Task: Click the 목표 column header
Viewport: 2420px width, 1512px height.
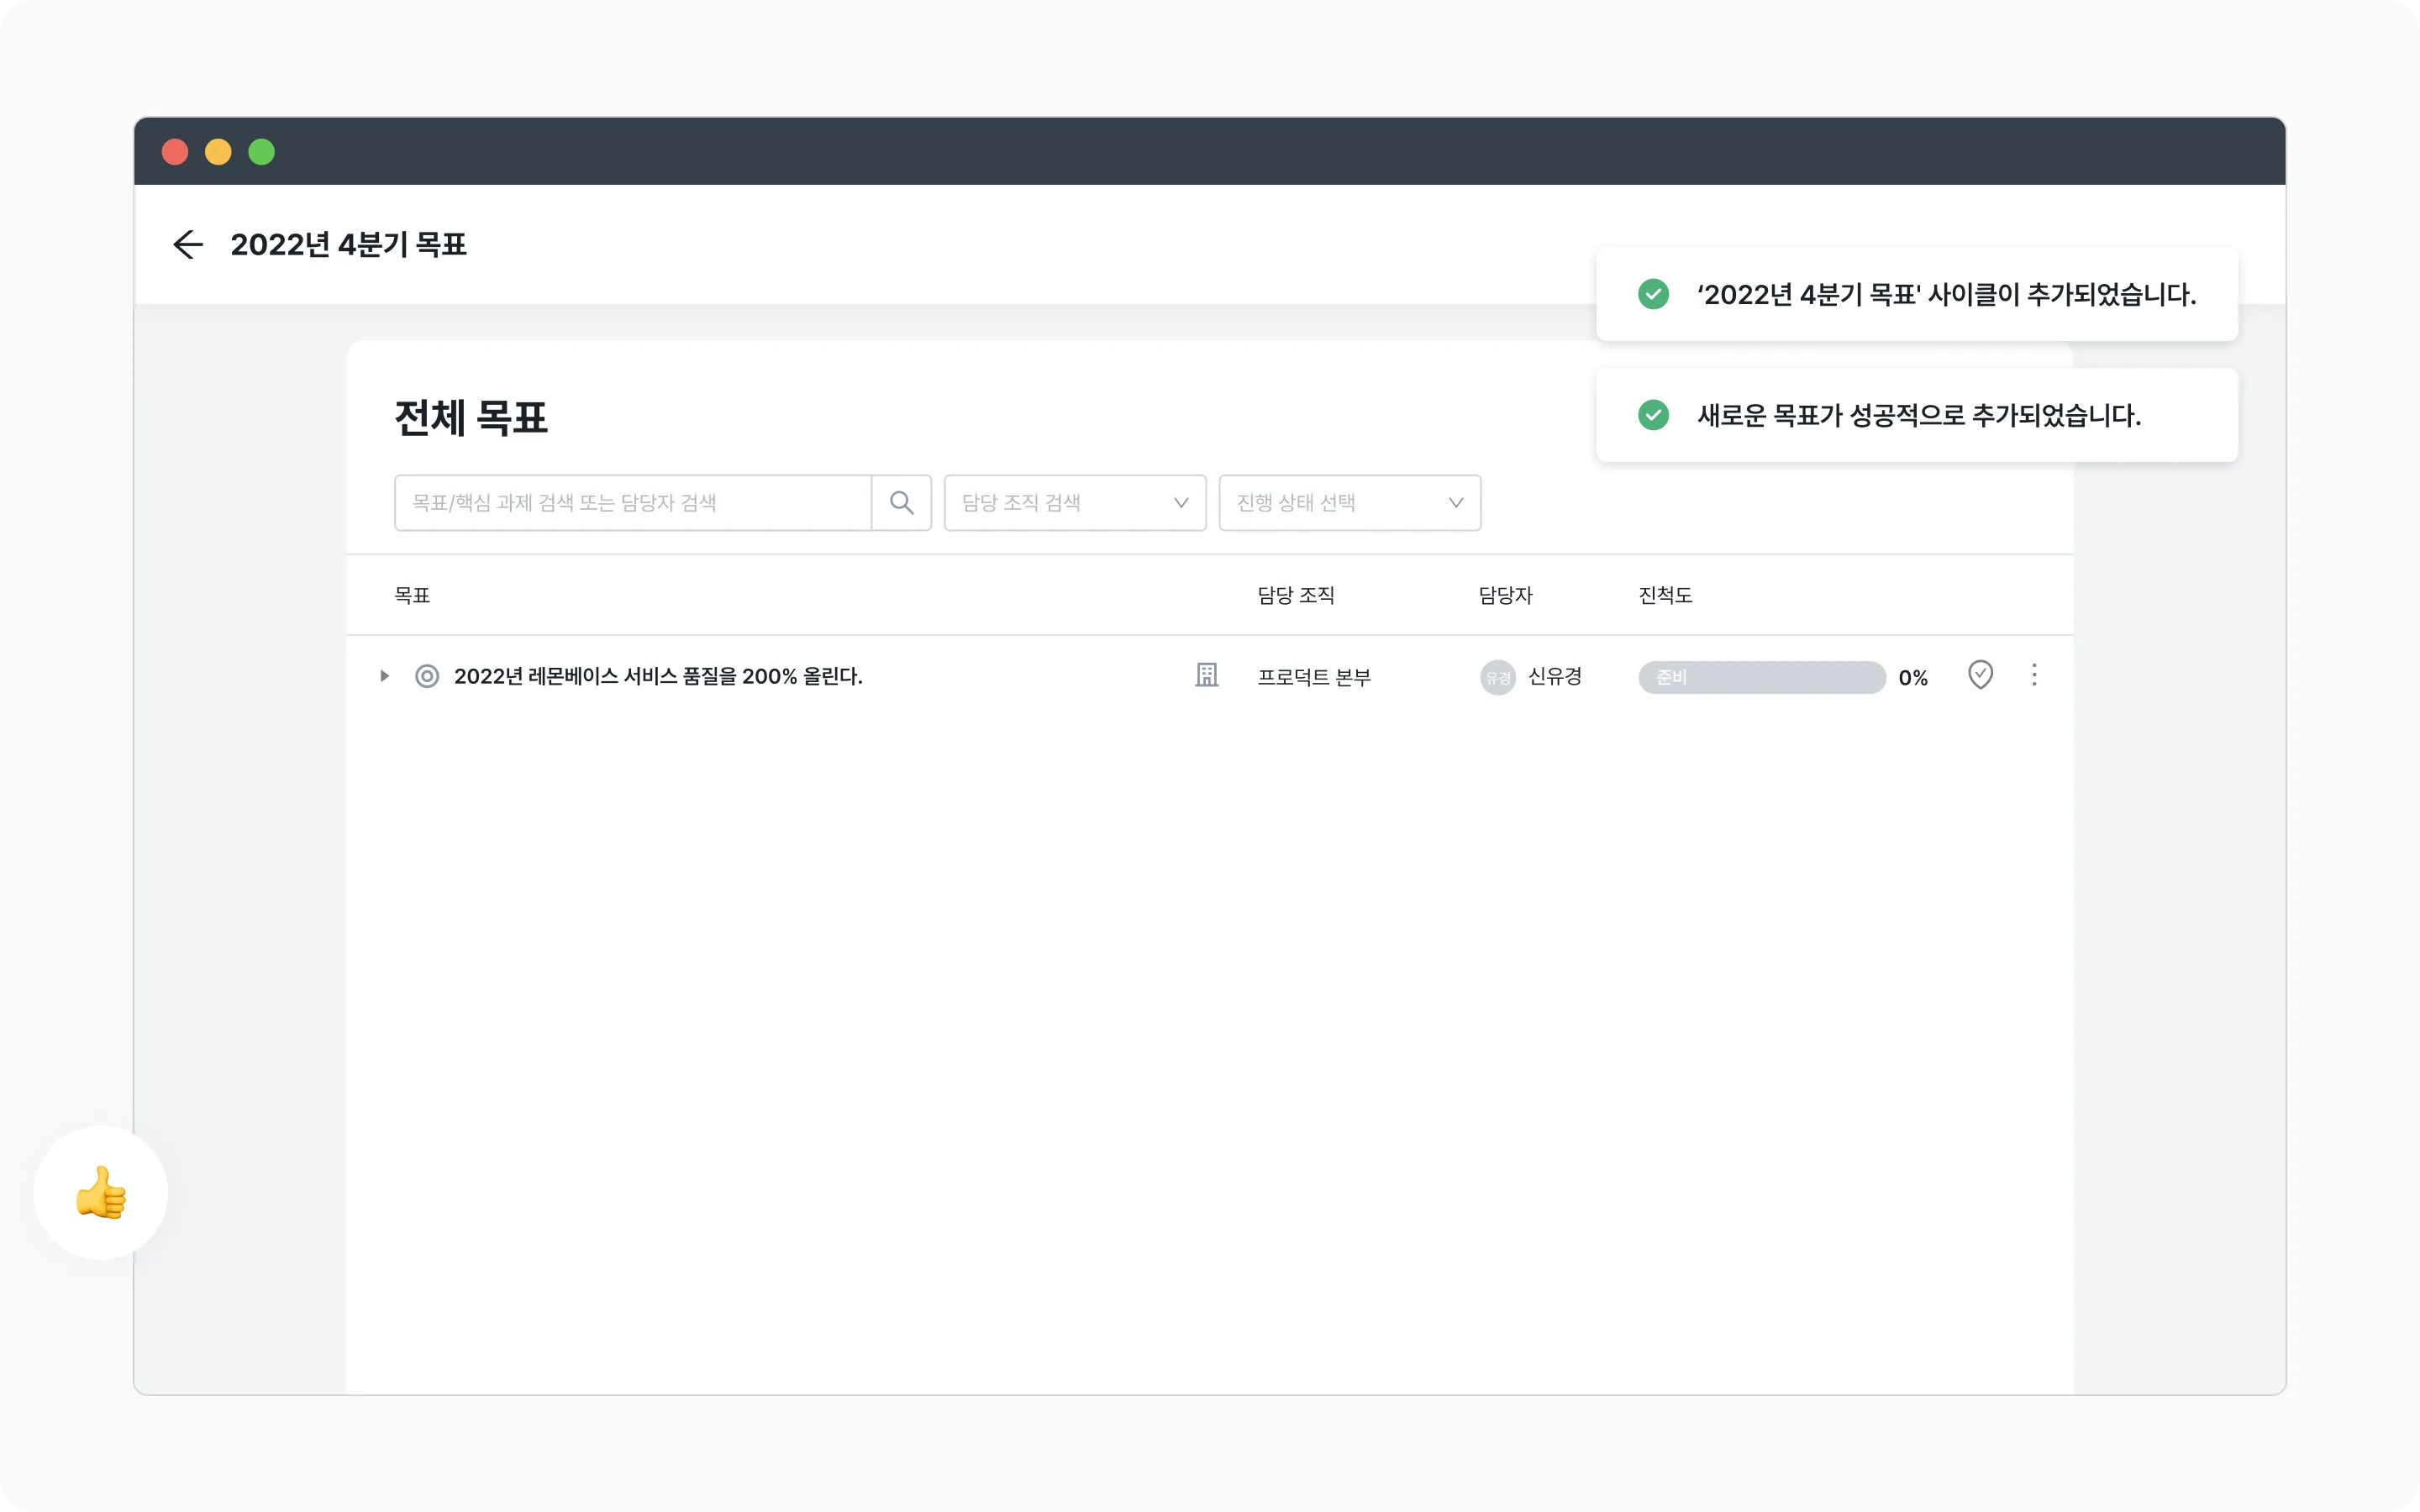Action: pos(412,595)
